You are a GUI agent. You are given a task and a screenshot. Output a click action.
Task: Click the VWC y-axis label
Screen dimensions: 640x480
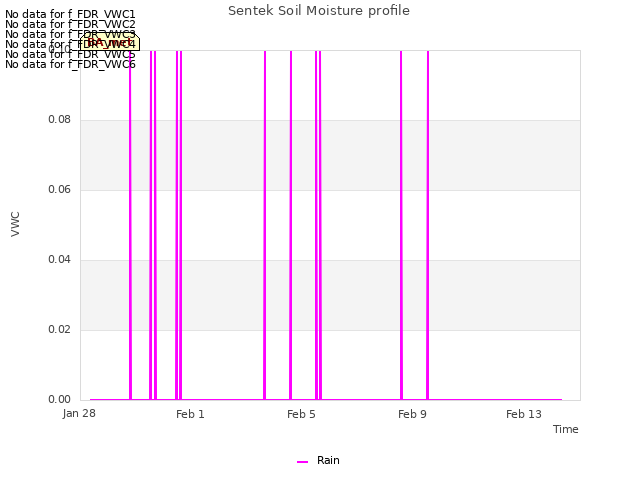point(15,224)
